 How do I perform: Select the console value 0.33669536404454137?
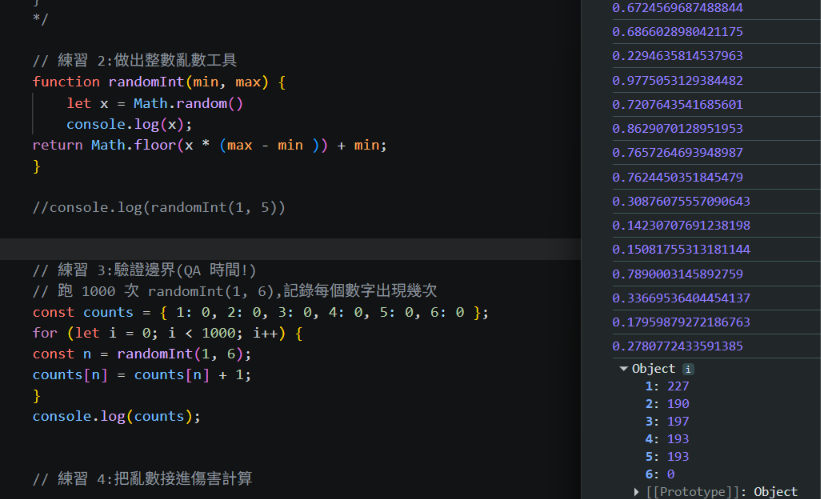(x=681, y=298)
